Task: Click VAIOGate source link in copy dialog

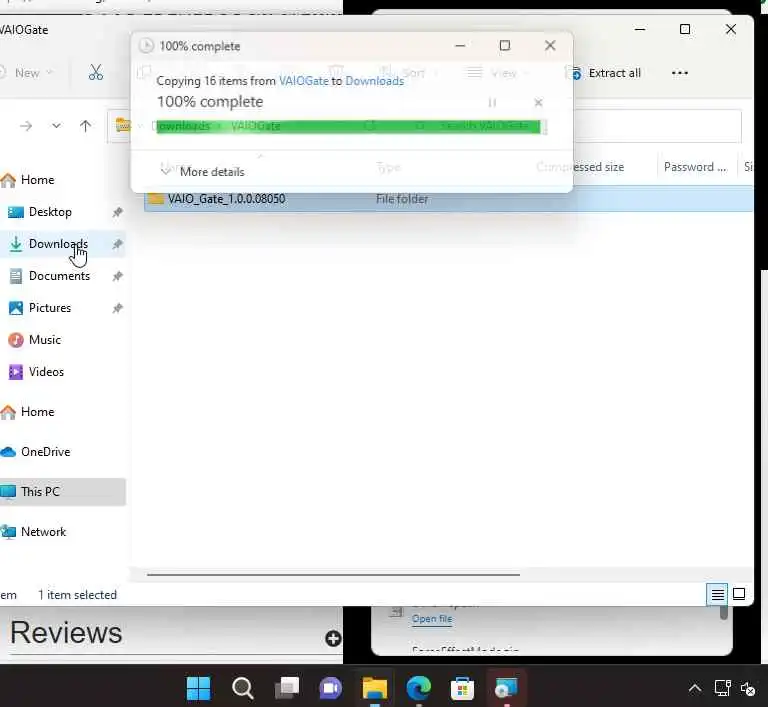Action: [304, 81]
